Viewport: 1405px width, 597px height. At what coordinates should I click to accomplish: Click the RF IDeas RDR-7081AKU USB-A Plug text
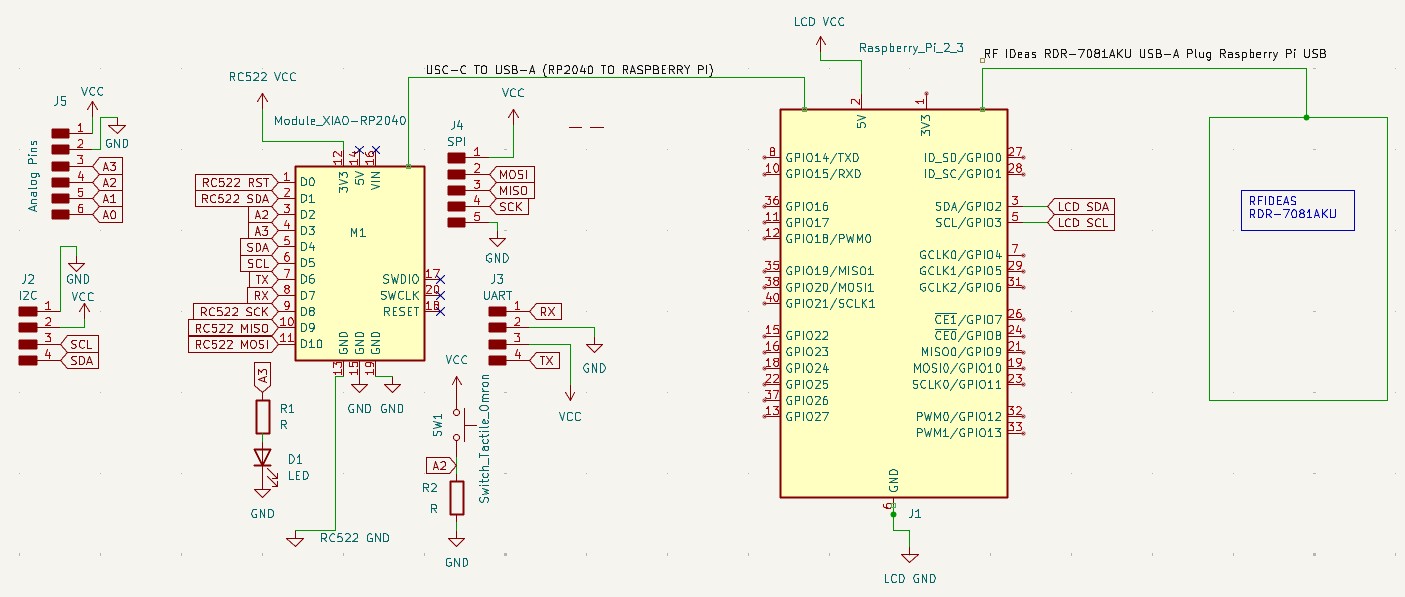(x=1156, y=54)
